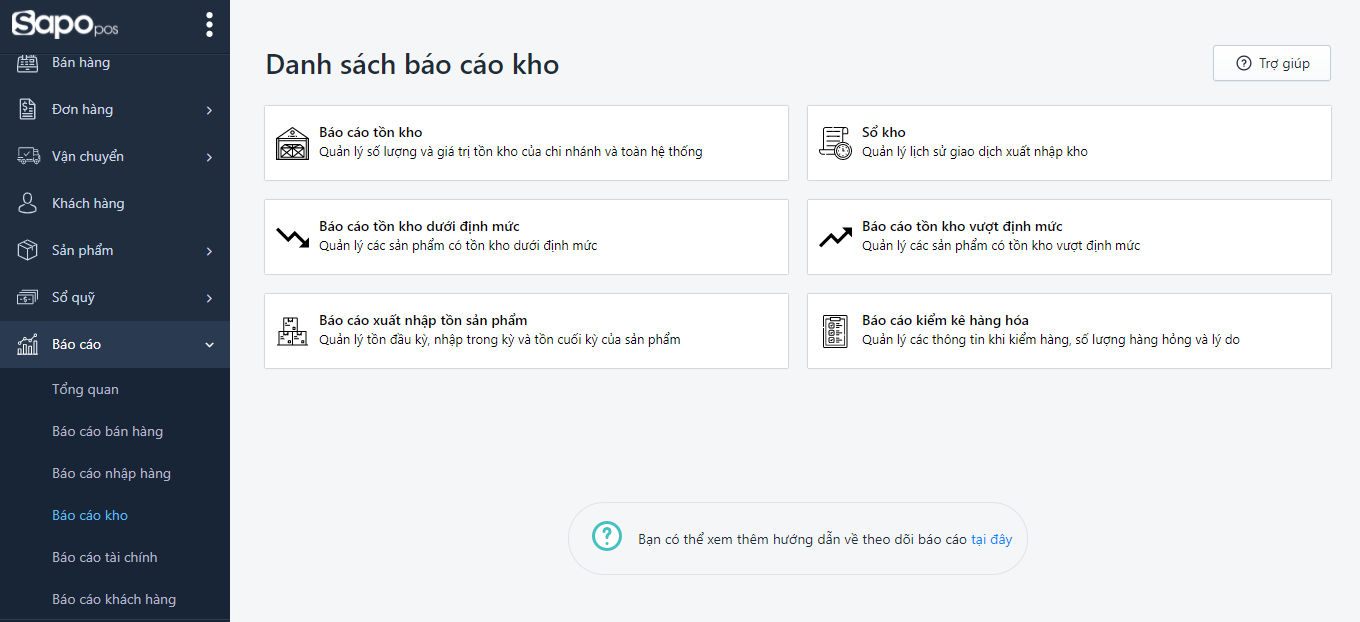1360x622 pixels.
Task: Click the Sapo POS logo
Action: click(x=65, y=25)
